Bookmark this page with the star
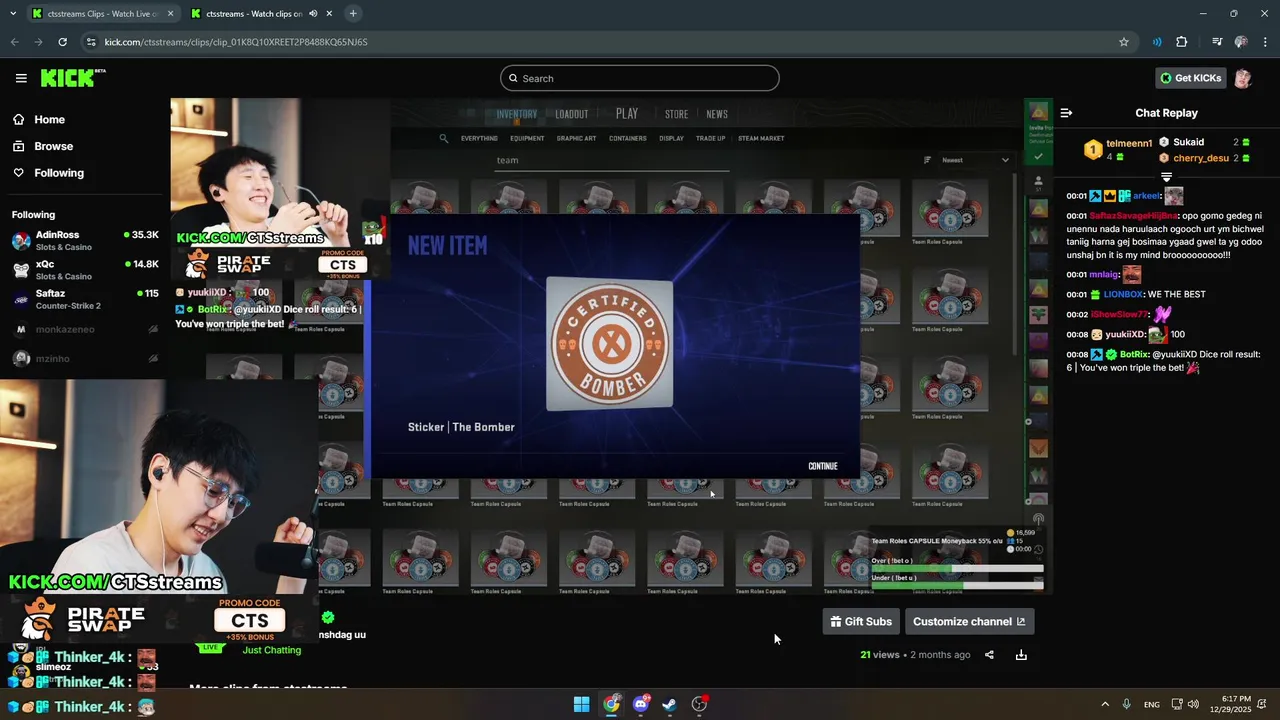This screenshot has width=1280, height=720. pyautogui.click(x=1124, y=42)
